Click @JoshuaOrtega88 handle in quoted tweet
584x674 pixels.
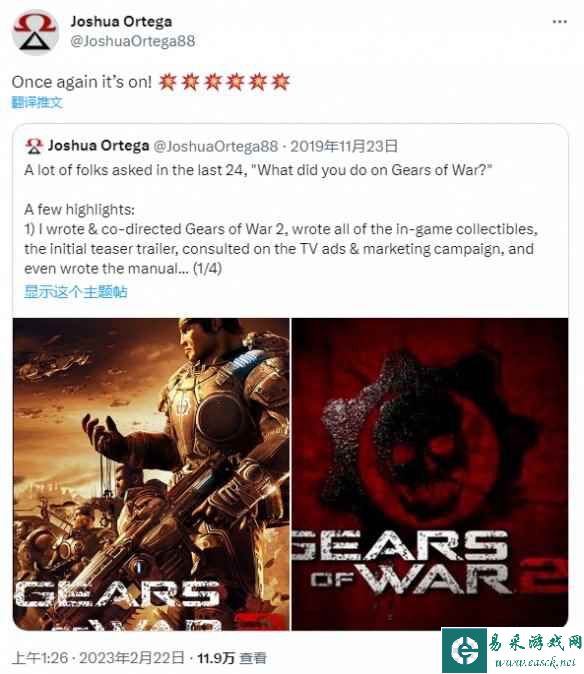(216, 147)
